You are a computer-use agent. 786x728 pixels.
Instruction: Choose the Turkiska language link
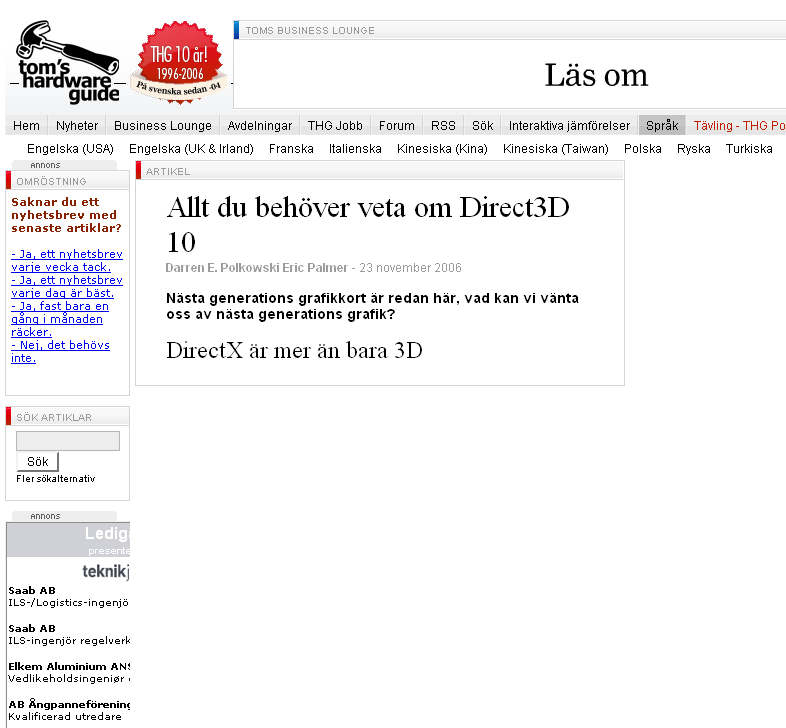coord(749,149)
